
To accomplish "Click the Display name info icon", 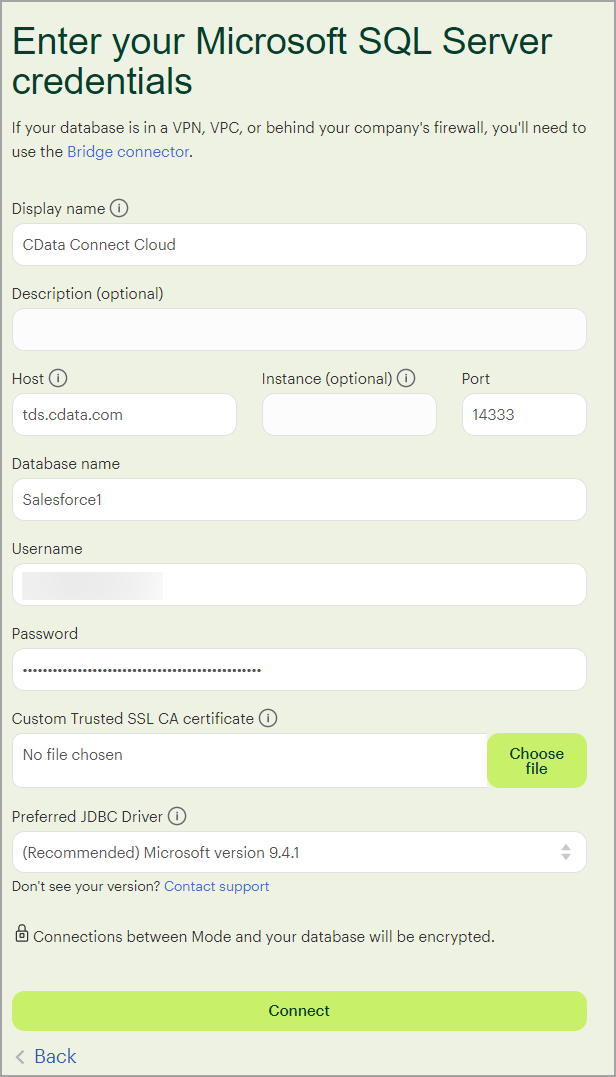I will point(119,208).
